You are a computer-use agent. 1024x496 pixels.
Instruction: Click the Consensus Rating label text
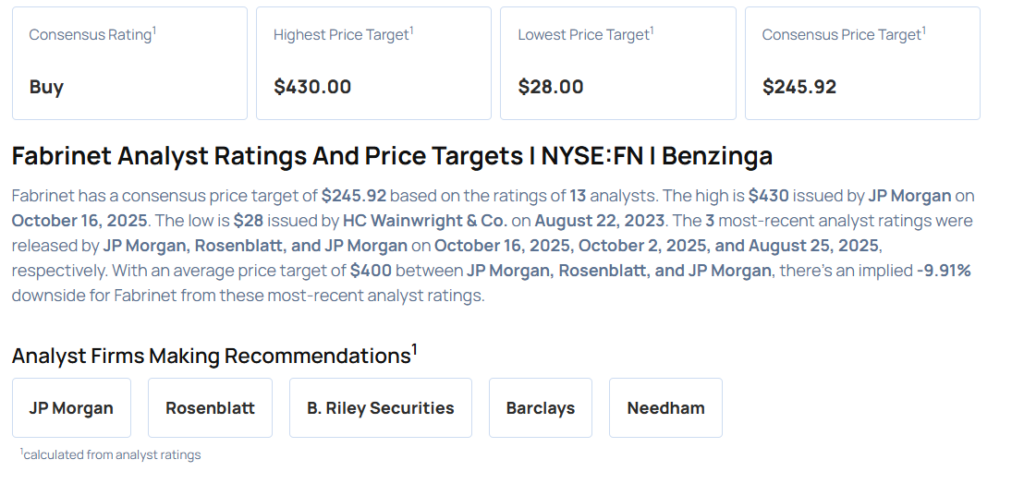(x=90, y=35)
